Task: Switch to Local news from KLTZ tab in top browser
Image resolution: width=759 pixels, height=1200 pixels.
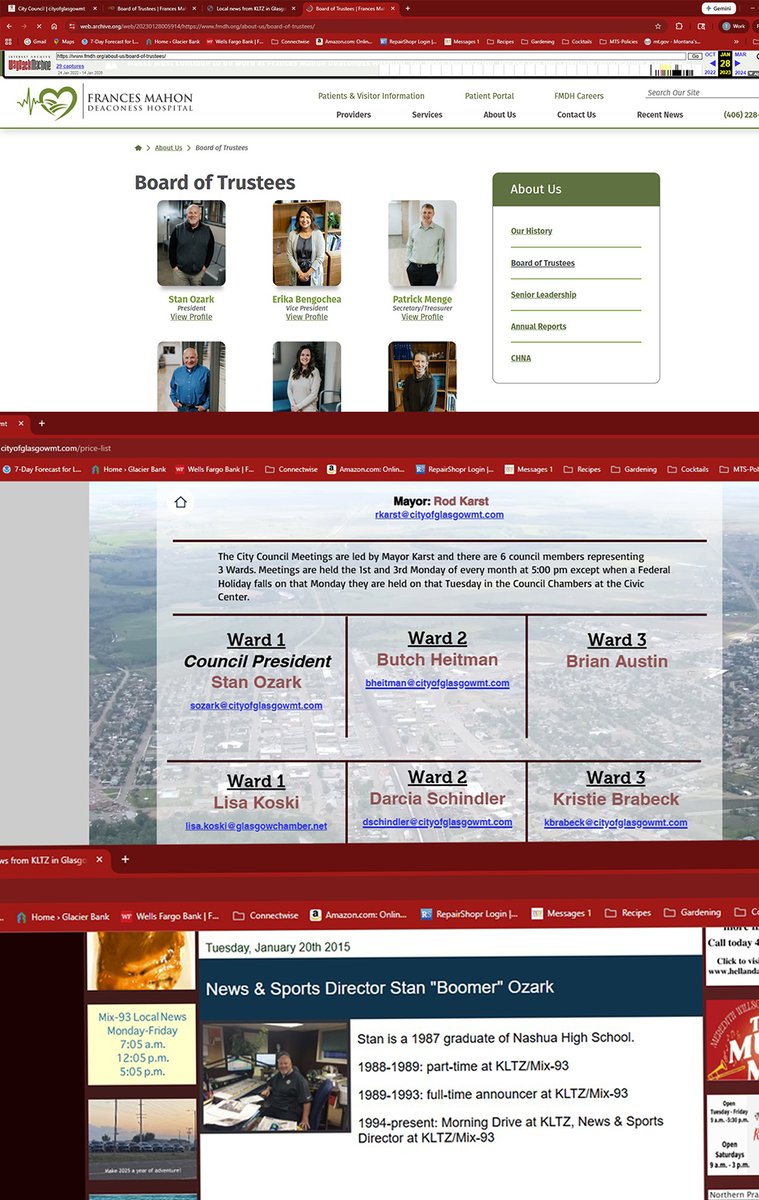Action: (x=250, y=8)
